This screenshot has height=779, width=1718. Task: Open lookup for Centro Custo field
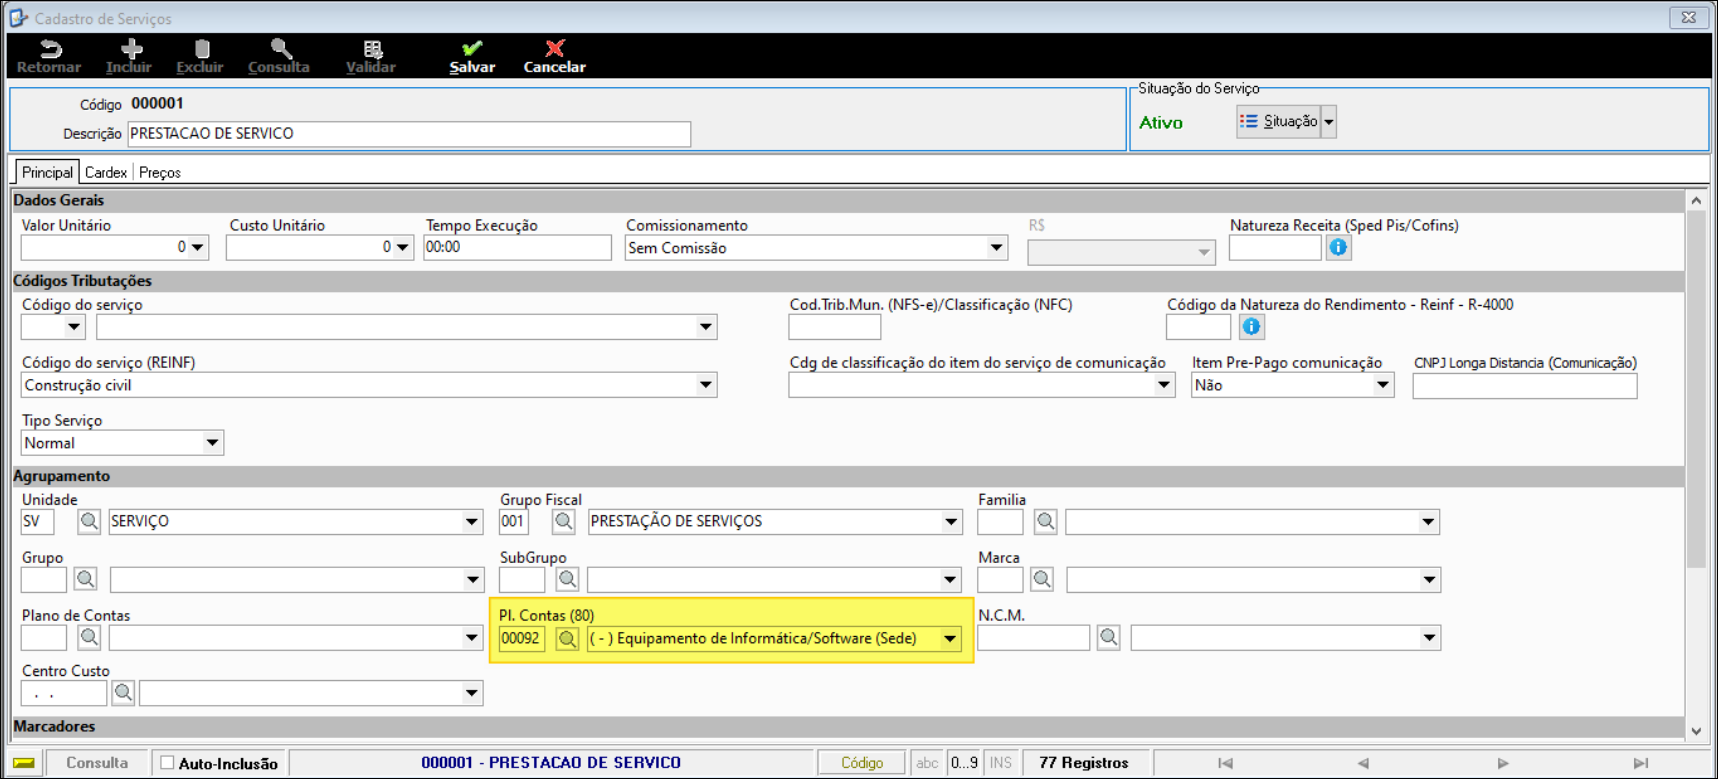123,692
